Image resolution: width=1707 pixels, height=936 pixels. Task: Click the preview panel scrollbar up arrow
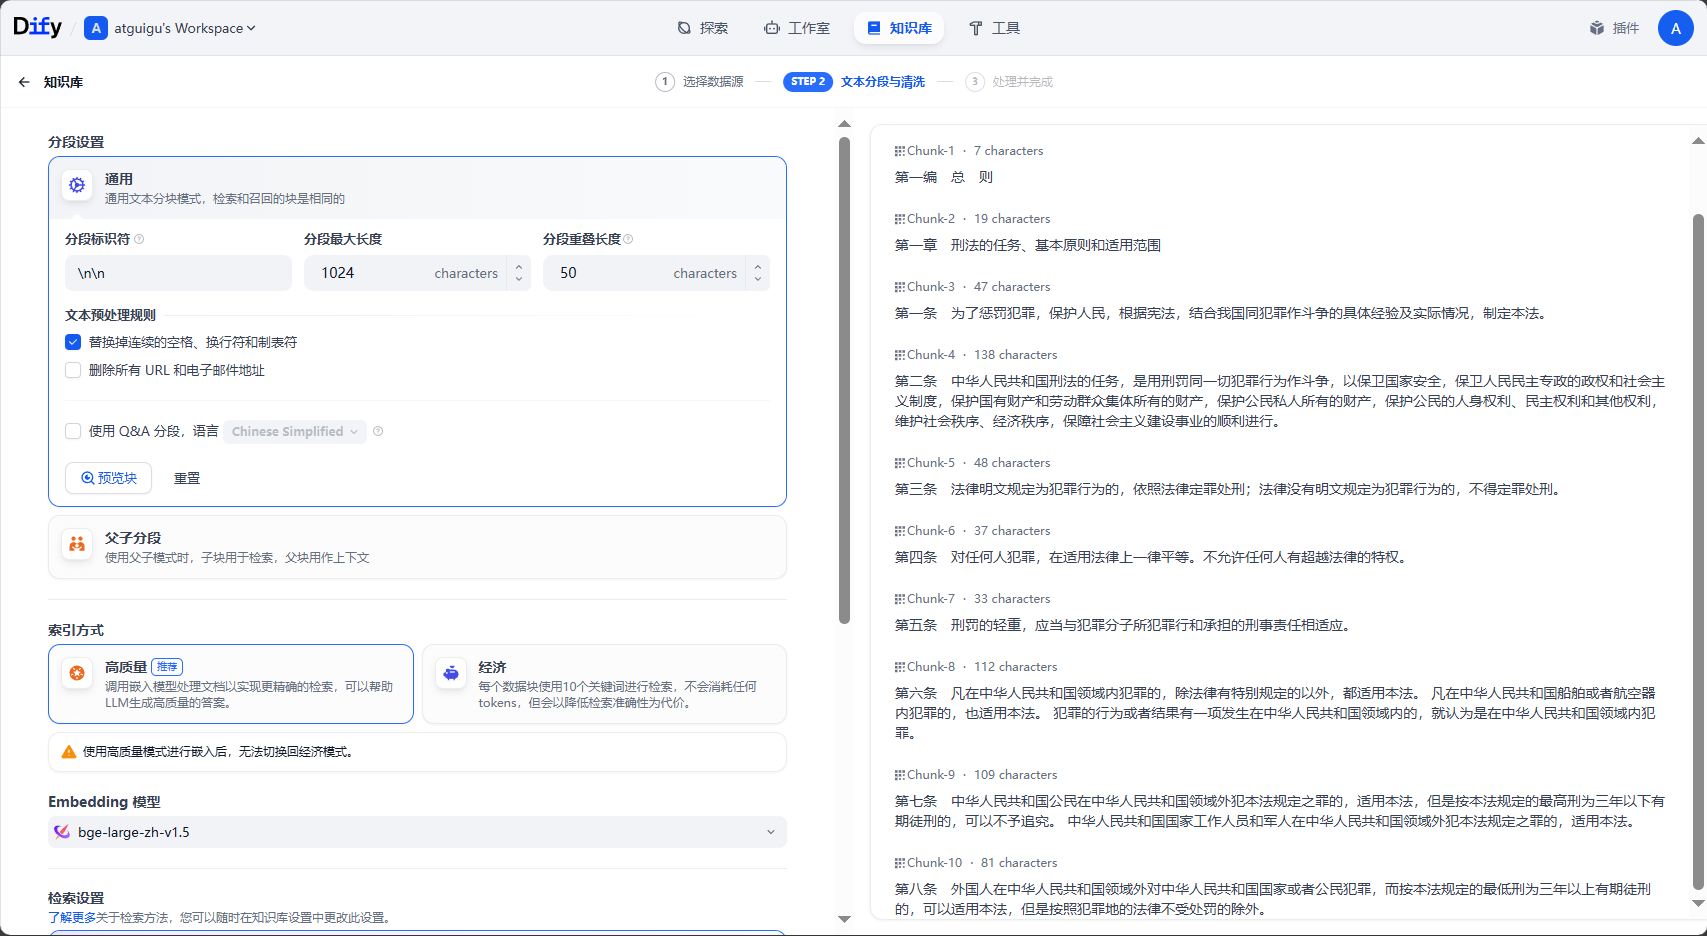point(1698,141)
